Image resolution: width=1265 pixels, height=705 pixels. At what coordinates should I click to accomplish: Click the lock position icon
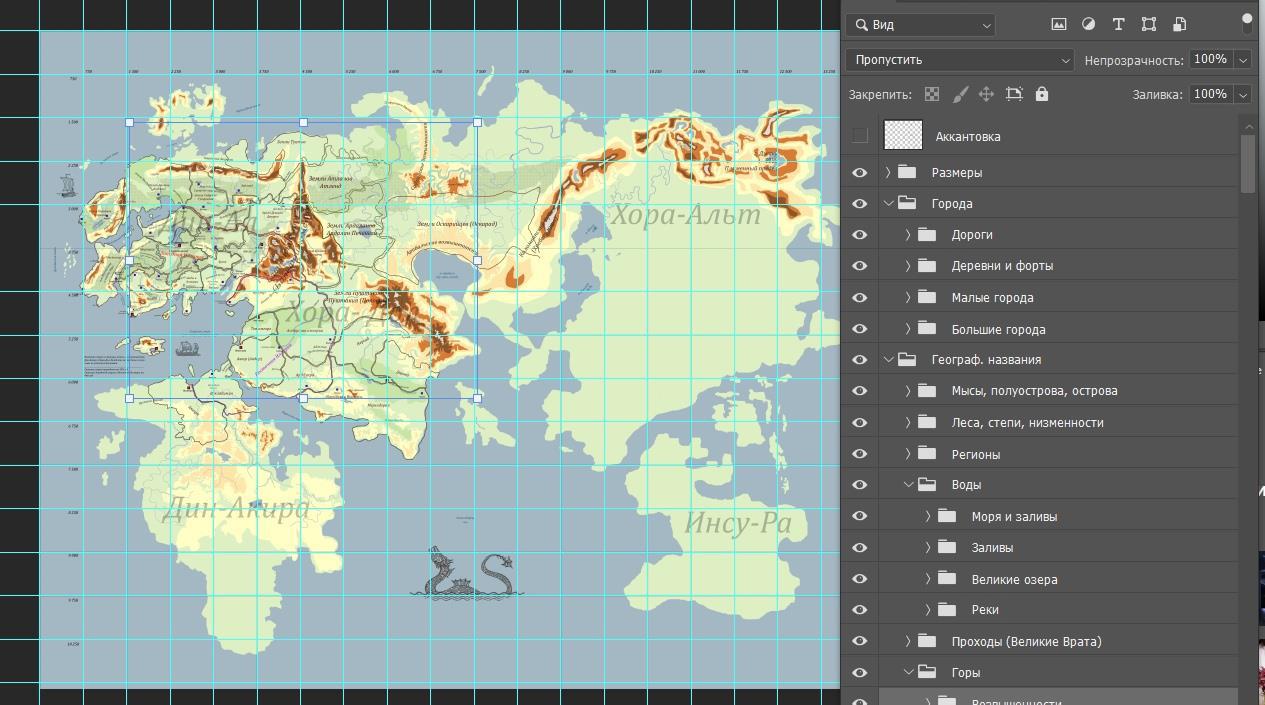(986, 94)
